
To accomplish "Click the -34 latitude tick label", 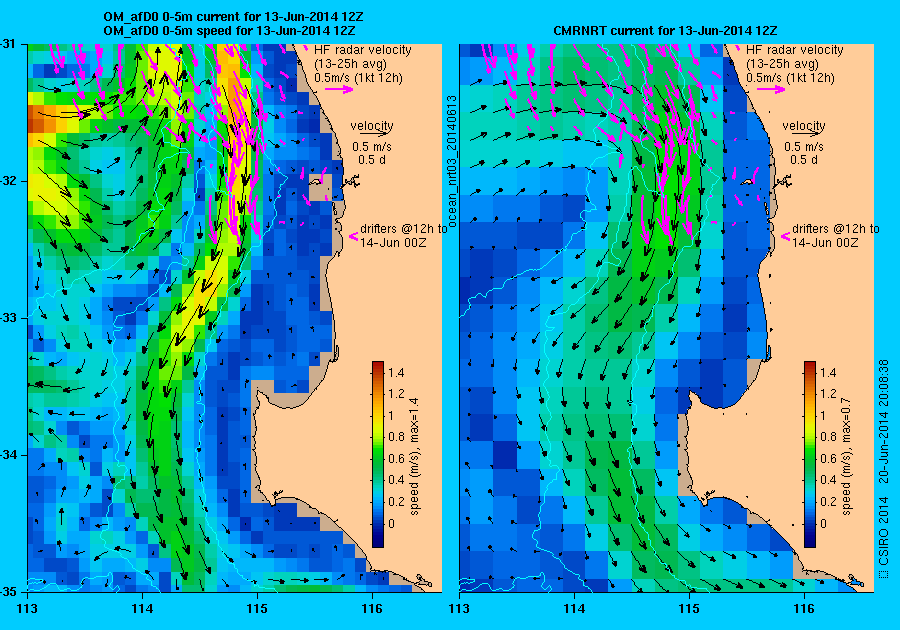I will 9,455.
